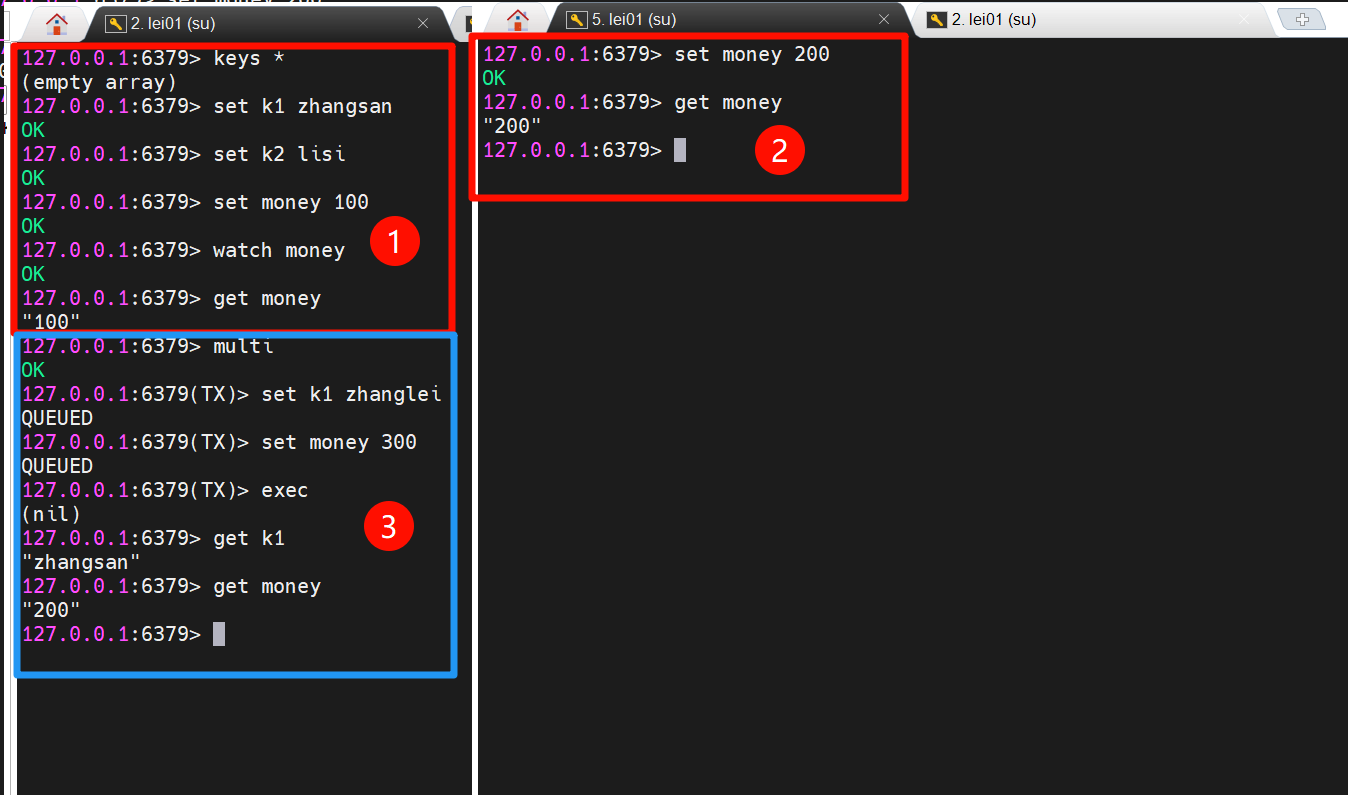Click the "set k1 zhanglei" command
The height and width of the screenshot is (795, 1348).
[351, 394]
